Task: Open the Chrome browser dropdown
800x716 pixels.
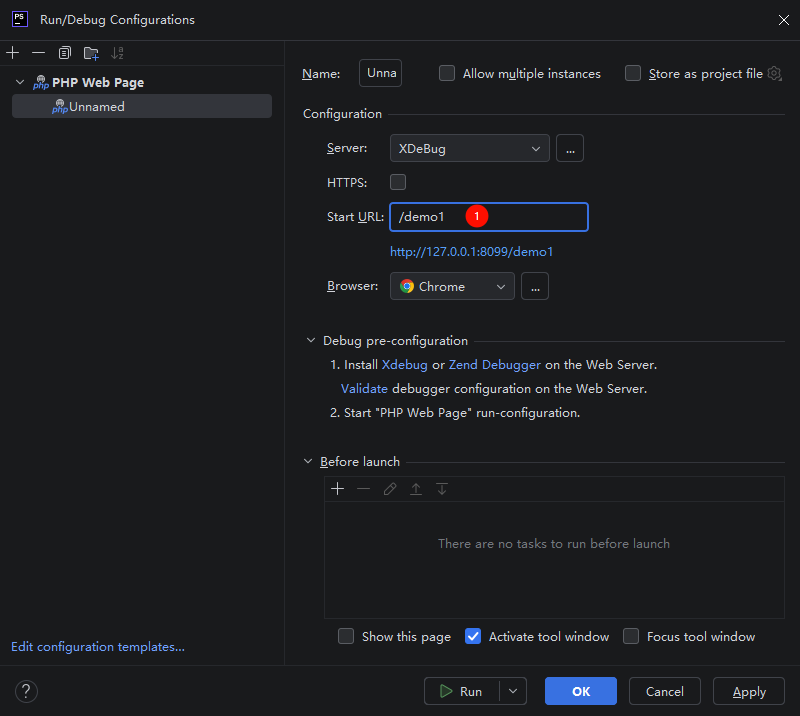Action: tap(452, 286)
